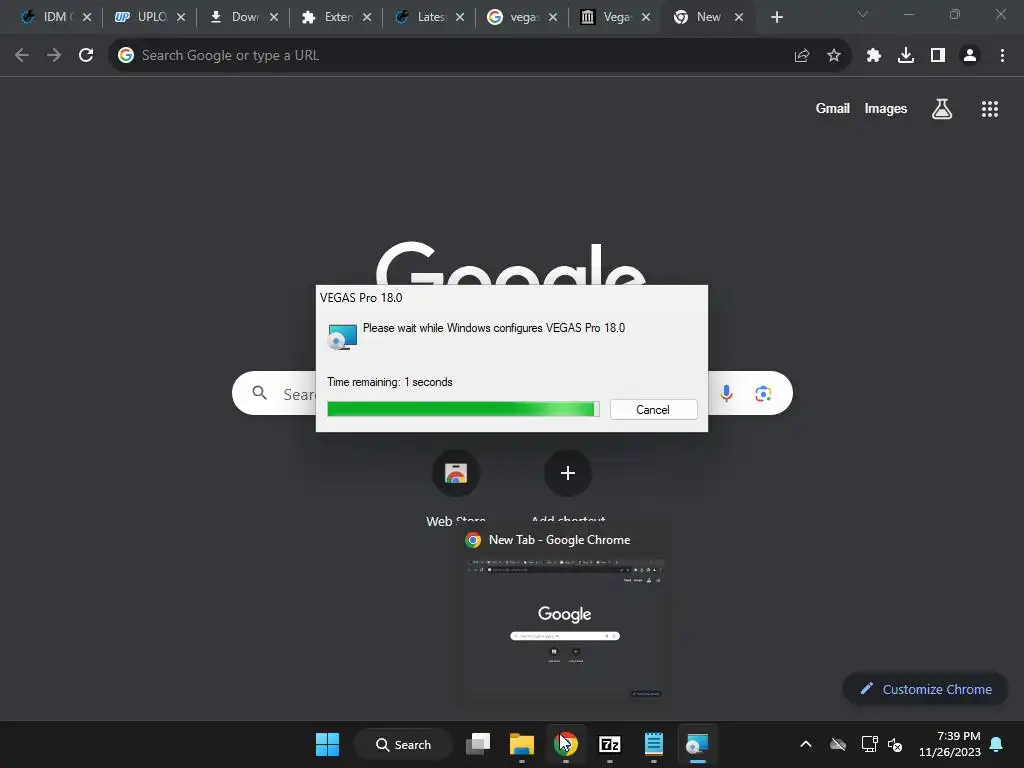Viewport: 1024px width, 768px height.
Task: Open the clock showing 7:39 PM
Action: (950, 744)
